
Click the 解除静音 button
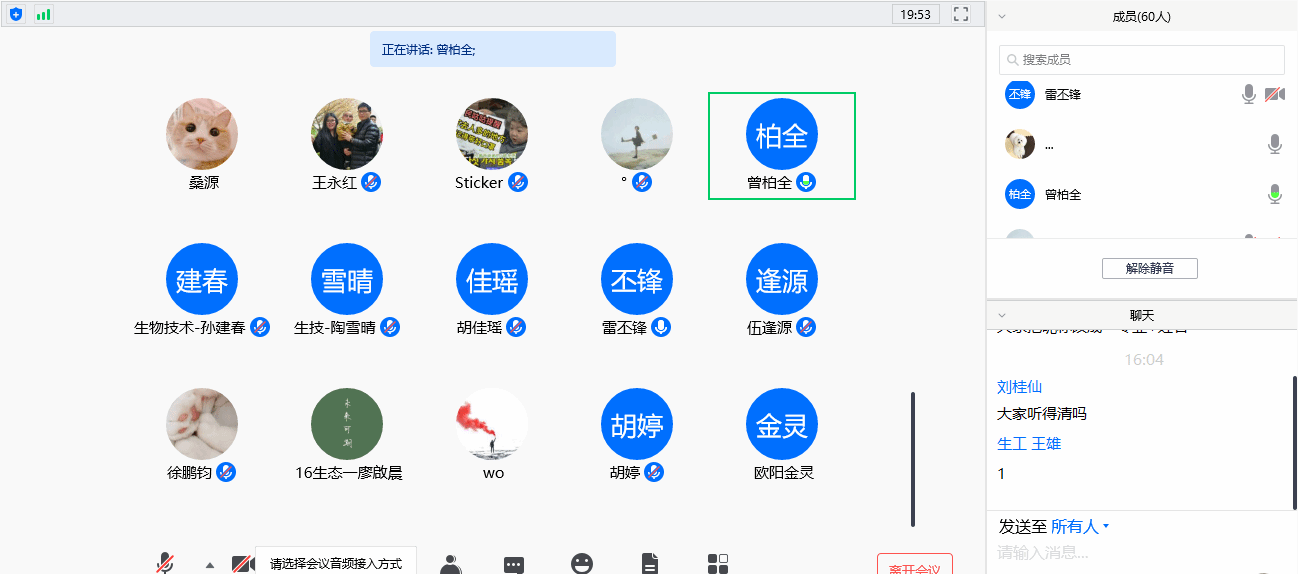click(1149, 268)
